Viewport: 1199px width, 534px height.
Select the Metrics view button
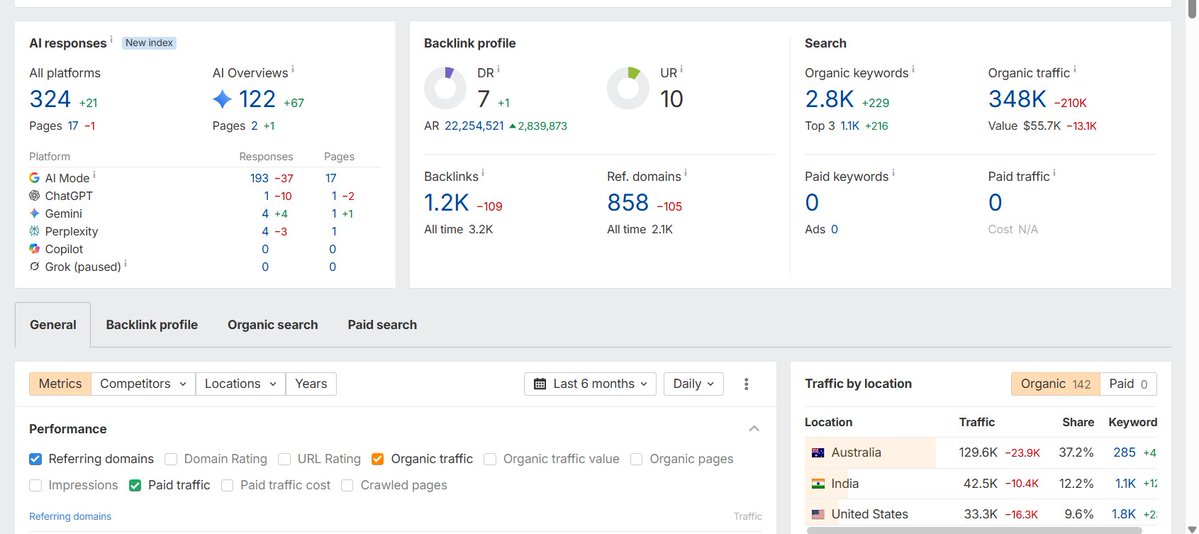[x=60, y=384]
